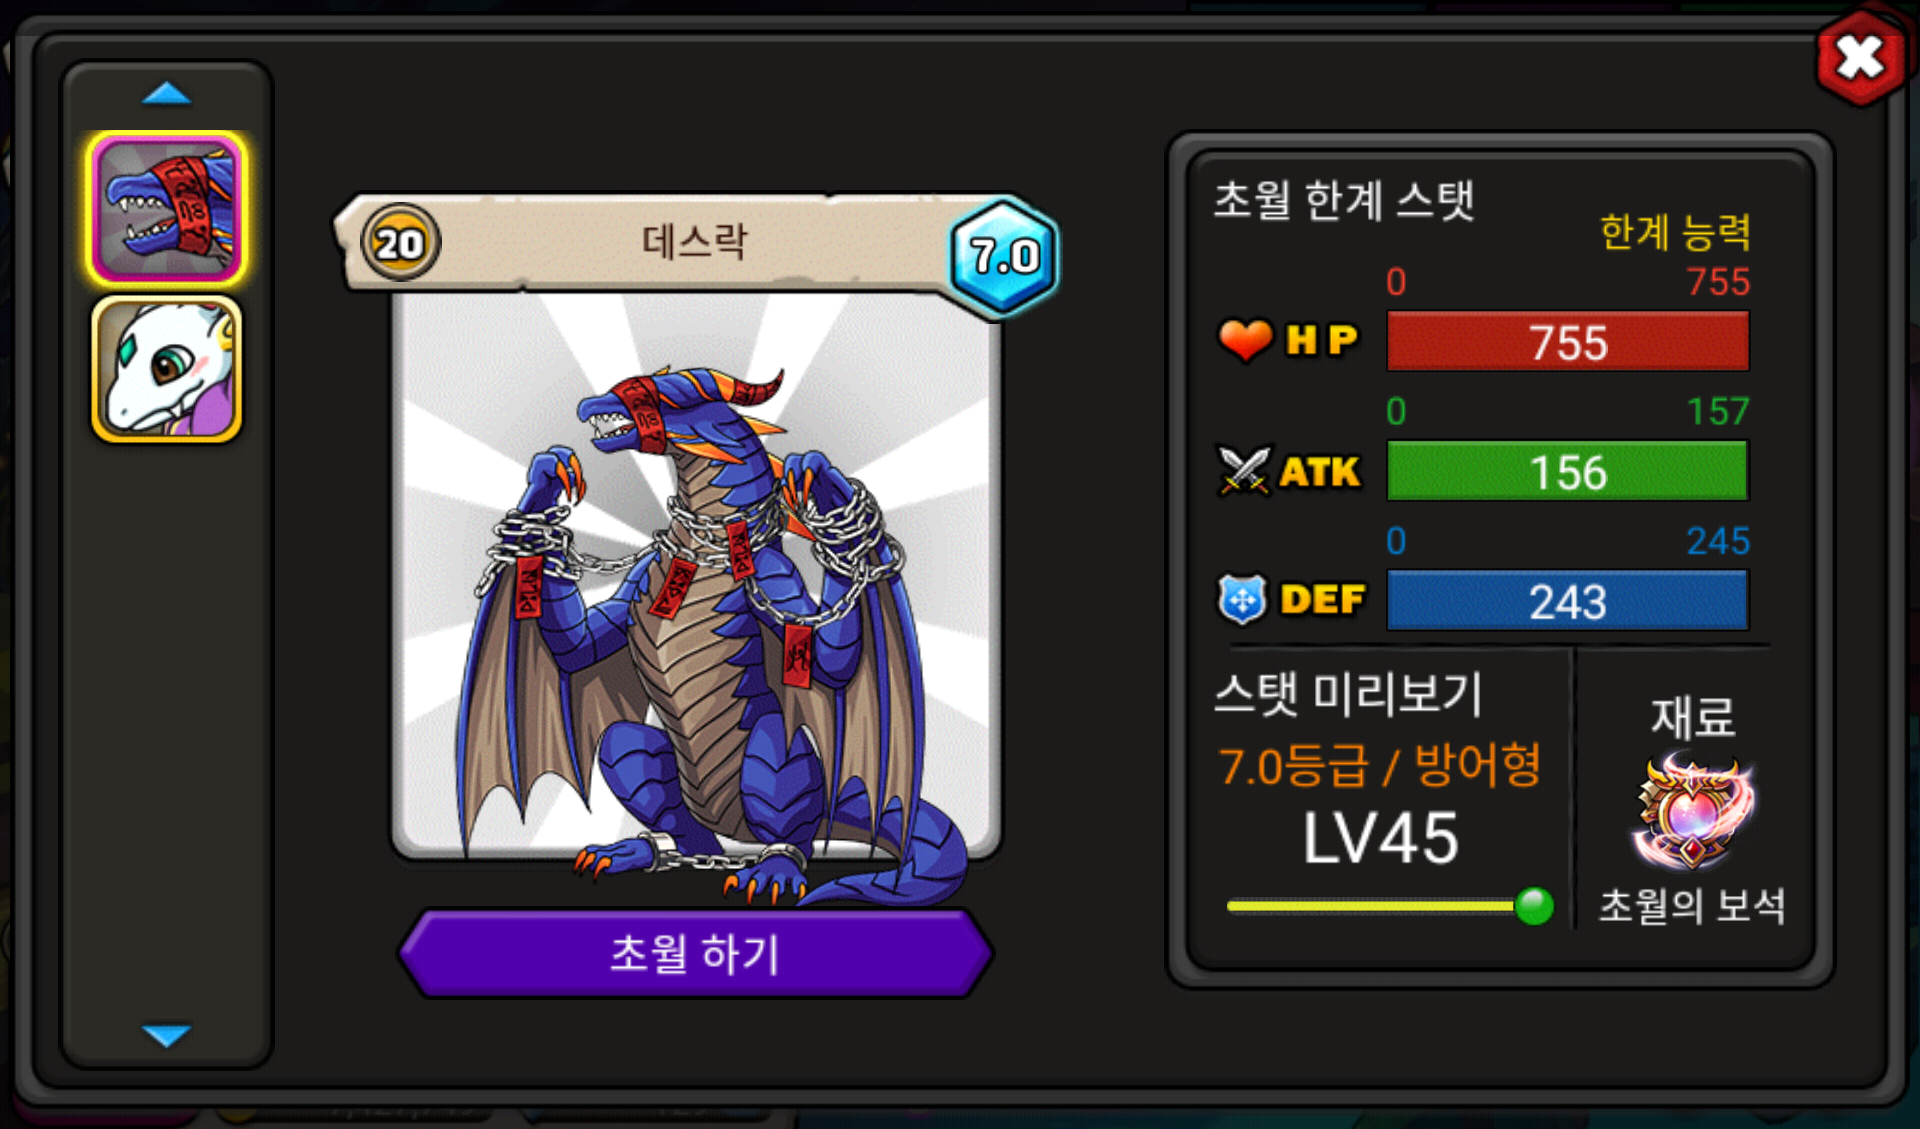Viewport: 1920px width, 1129px height.
Task: Click the blue 7.0 grade hexagon badge
Action: [1004, 257]
